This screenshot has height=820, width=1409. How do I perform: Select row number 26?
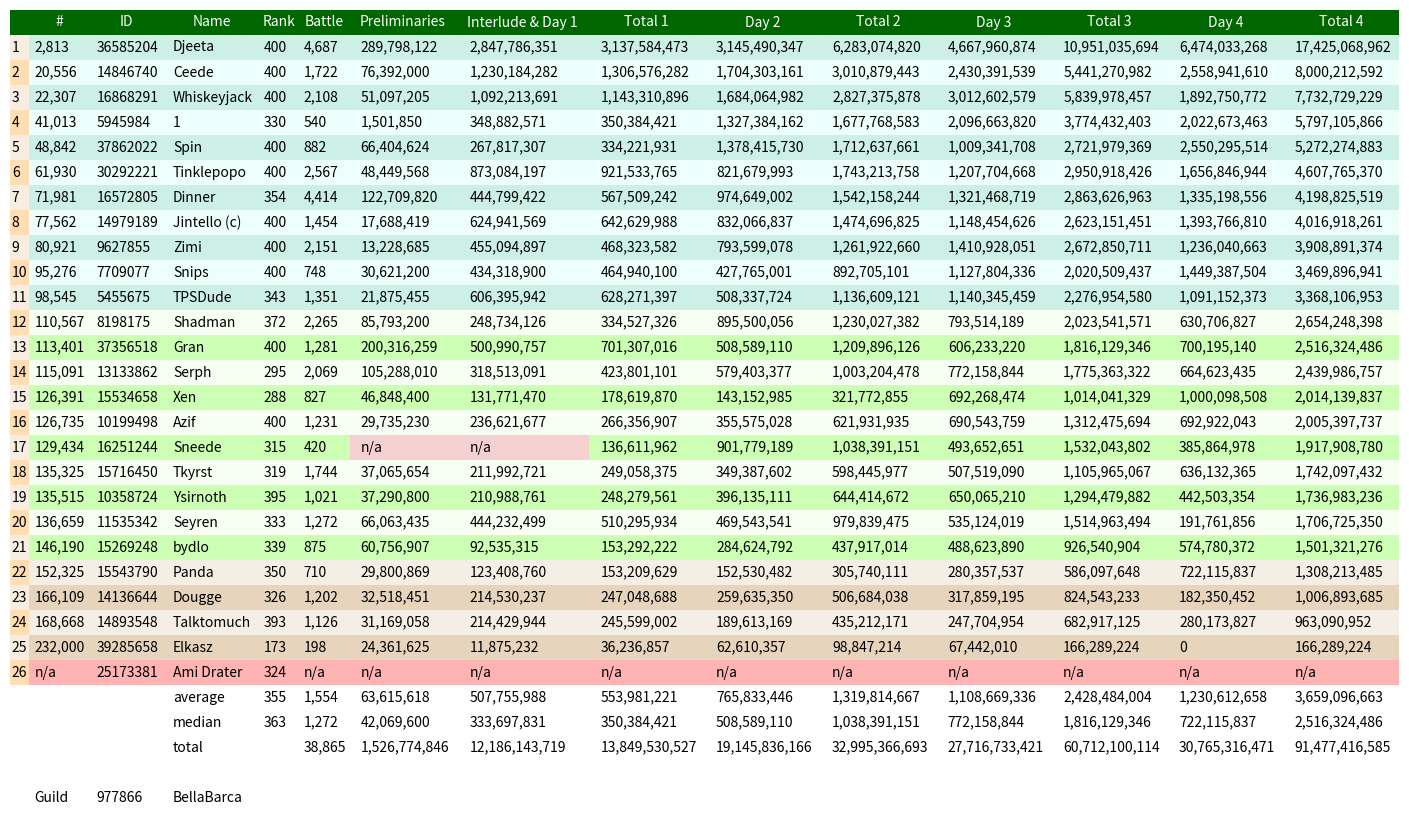click(x=19, y=672)
